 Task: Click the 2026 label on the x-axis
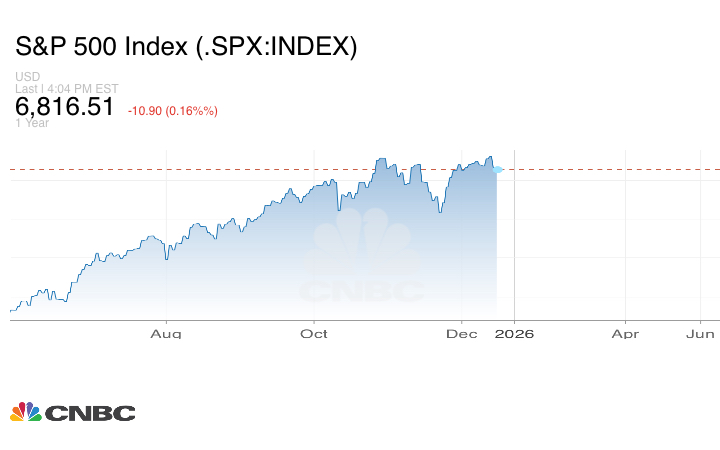(514, 333)
